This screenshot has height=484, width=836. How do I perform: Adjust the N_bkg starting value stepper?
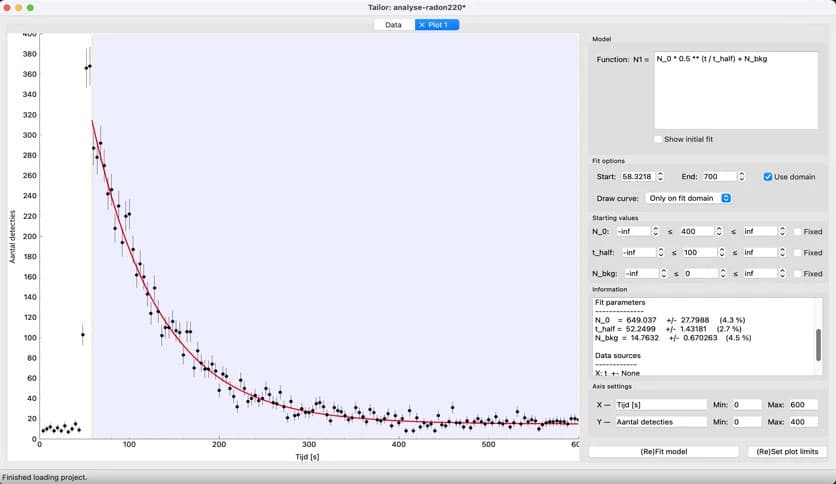pyautogui.click(x=723, y=273)
